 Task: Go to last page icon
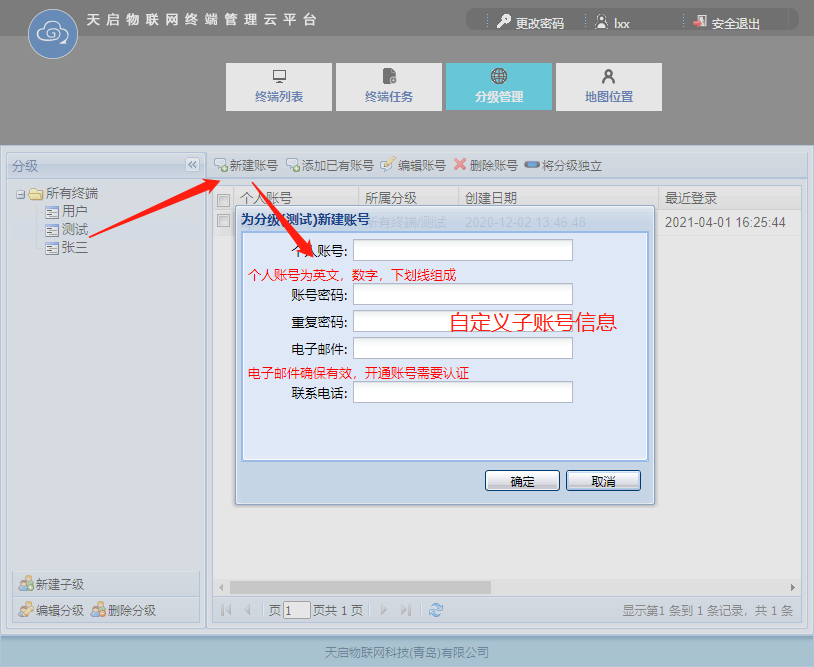tap(405, 610)
